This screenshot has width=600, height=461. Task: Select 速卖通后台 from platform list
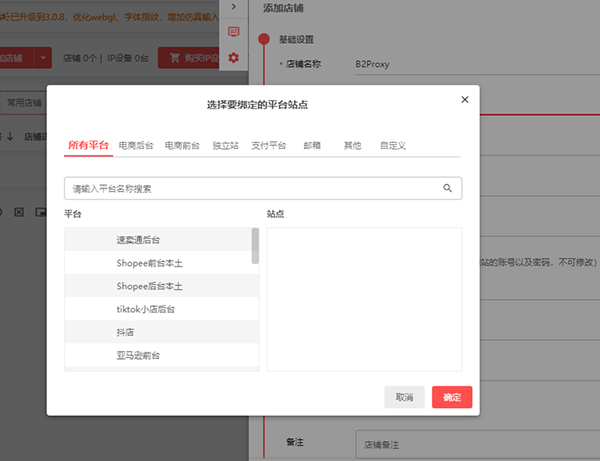[x=137, y=240]
